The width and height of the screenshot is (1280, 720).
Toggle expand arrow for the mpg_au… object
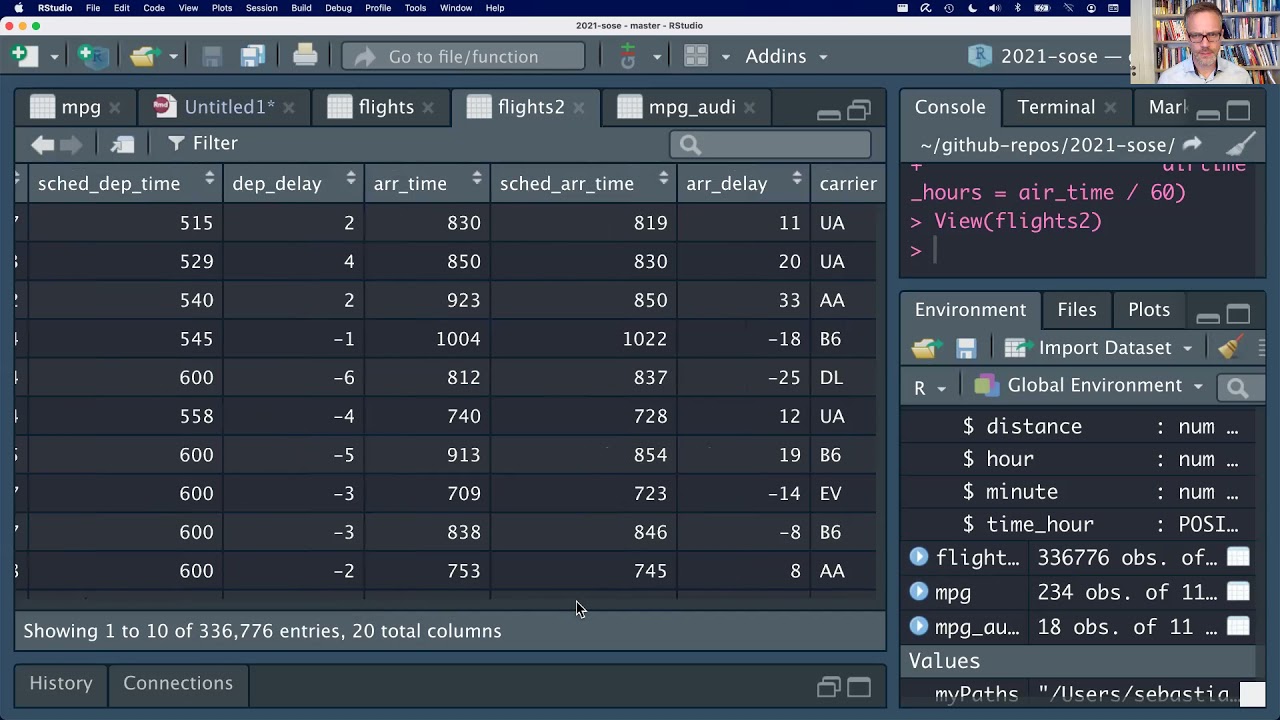coord(919,627)
